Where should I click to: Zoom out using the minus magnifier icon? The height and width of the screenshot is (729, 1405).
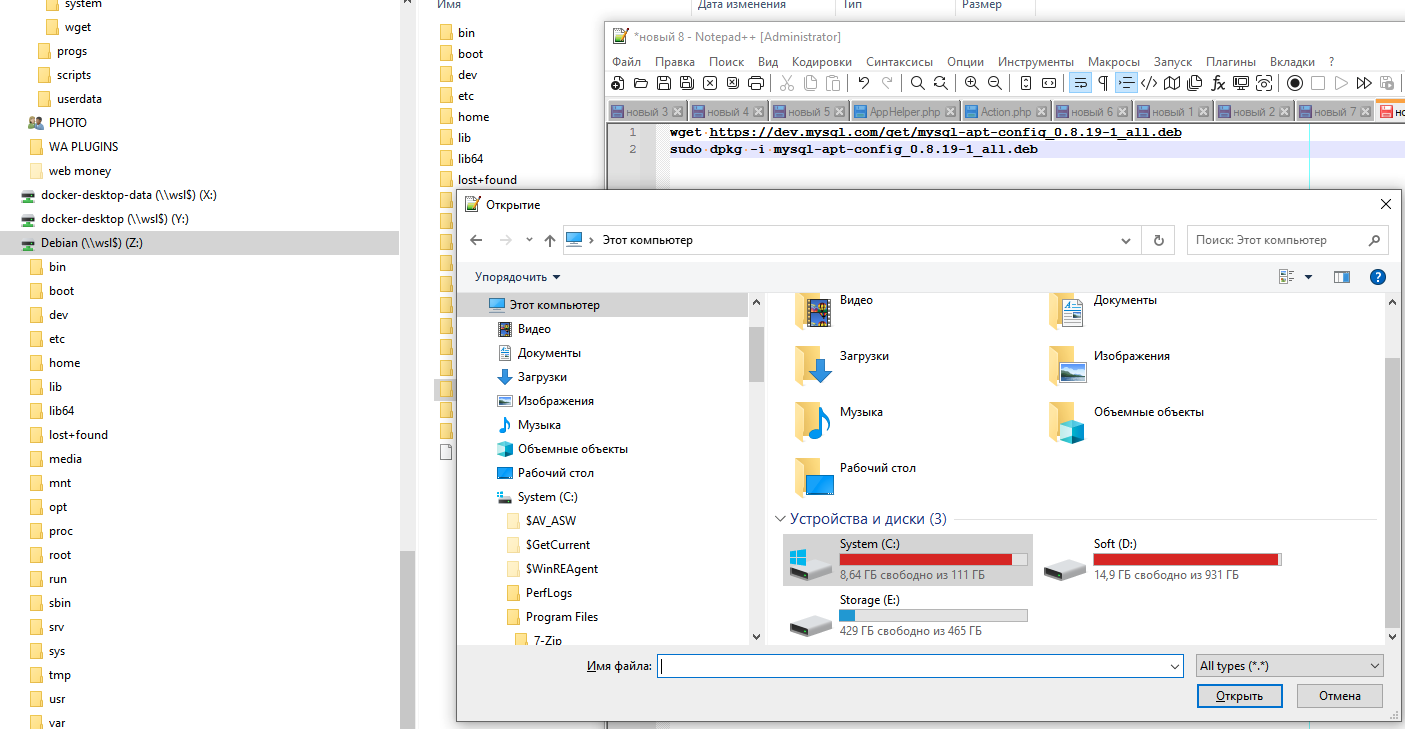tap(995, 83)
